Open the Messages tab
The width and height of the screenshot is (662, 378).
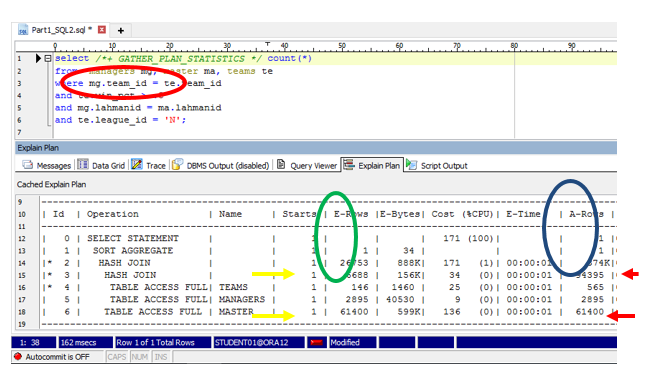47,166
